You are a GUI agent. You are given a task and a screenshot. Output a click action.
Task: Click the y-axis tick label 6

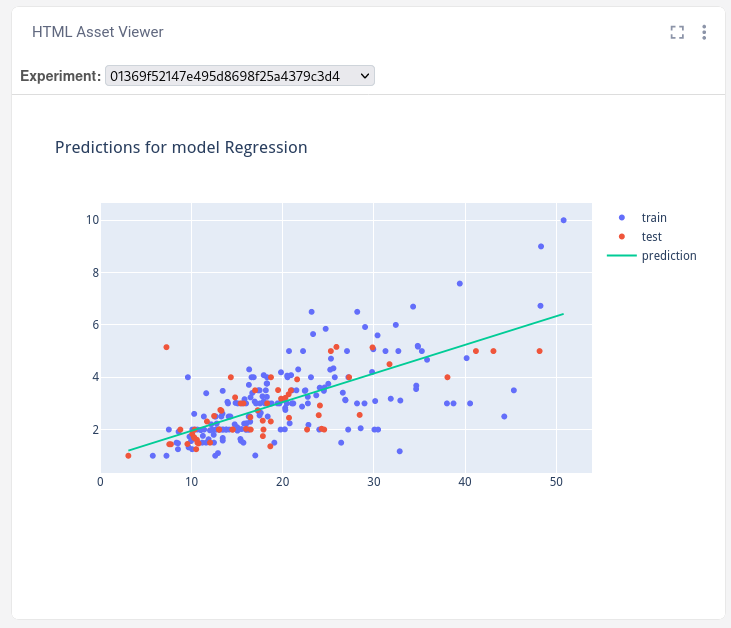pyautogui.click(x=94, y=325)
